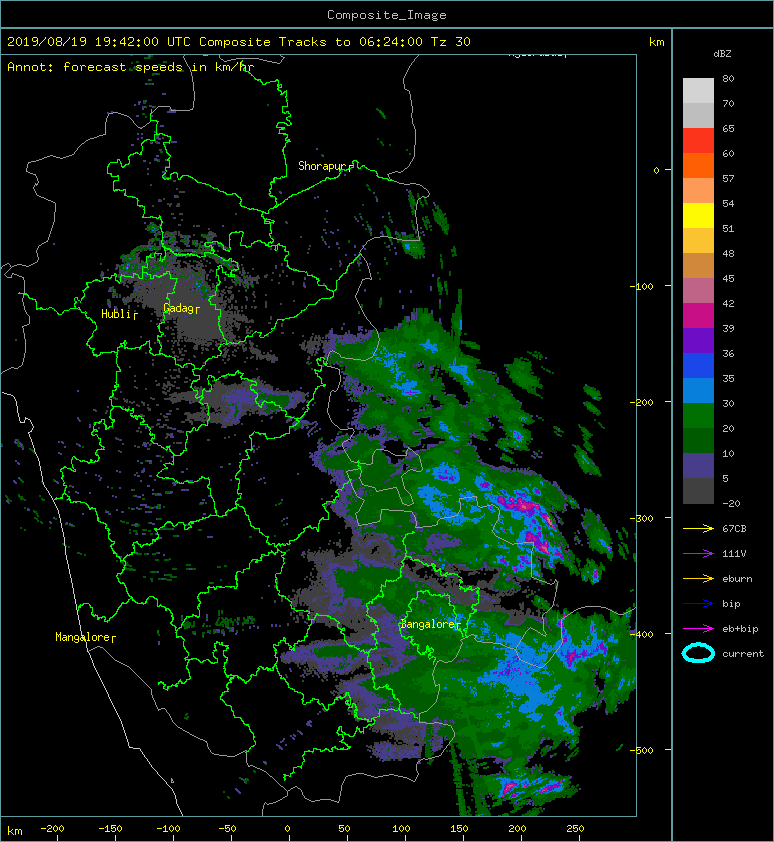Pick the dark gray swatch between 5 and -20 dBZ

(x=698, y=490)
